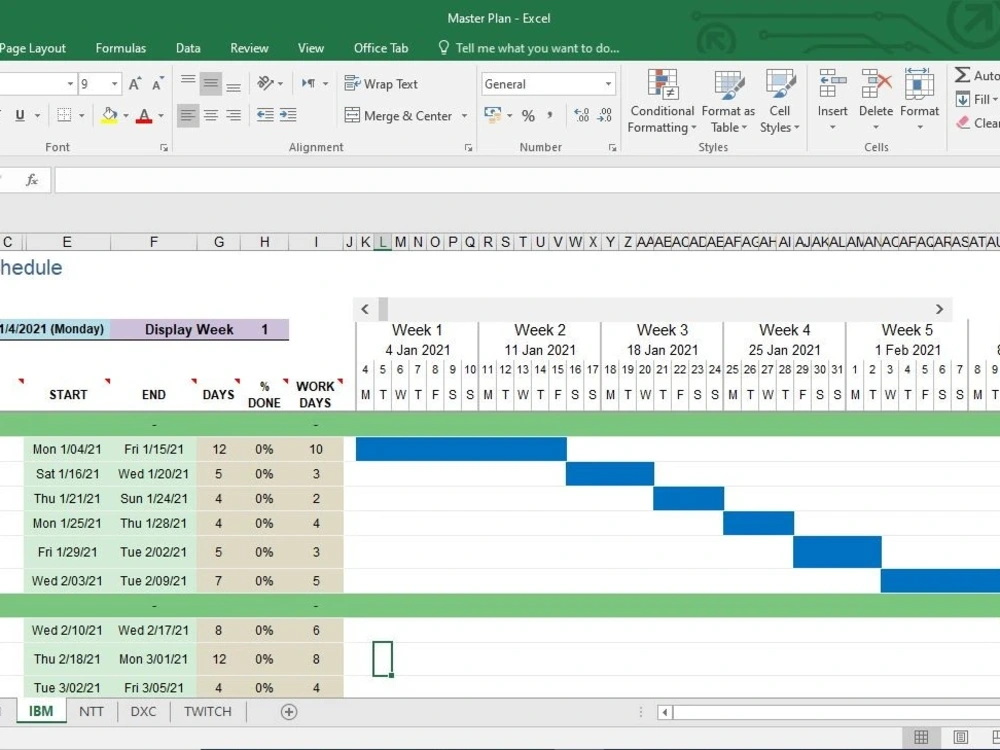Click the Gantt week scrollbar thumb
1000x750 pixels.
pos(383,309)
